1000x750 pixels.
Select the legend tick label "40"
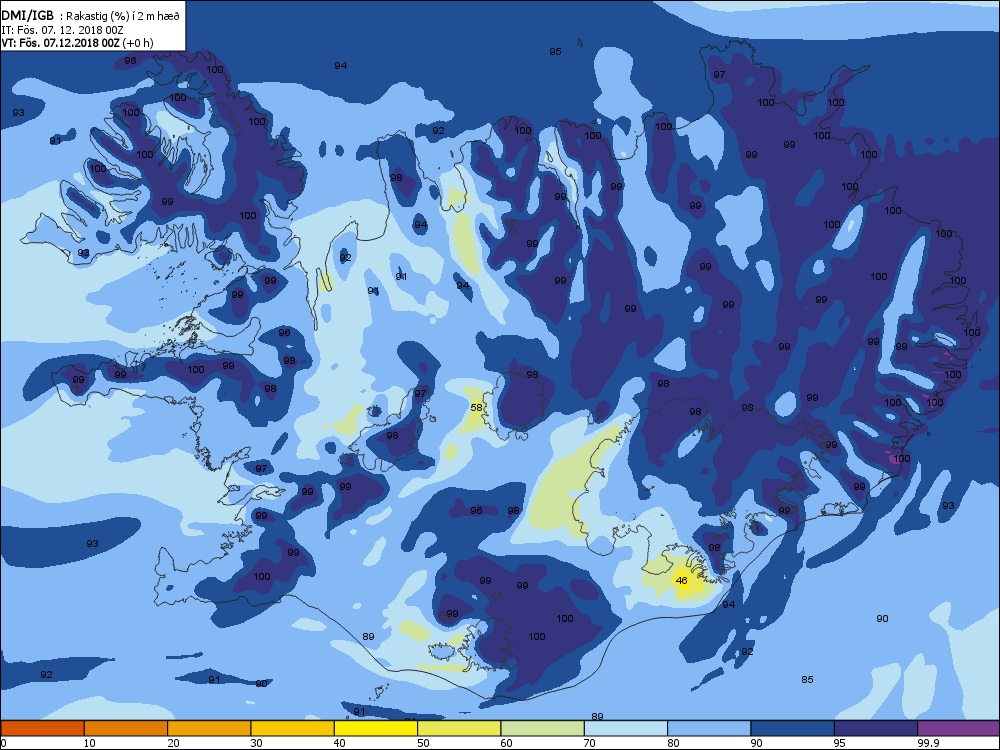coord(339,742)
